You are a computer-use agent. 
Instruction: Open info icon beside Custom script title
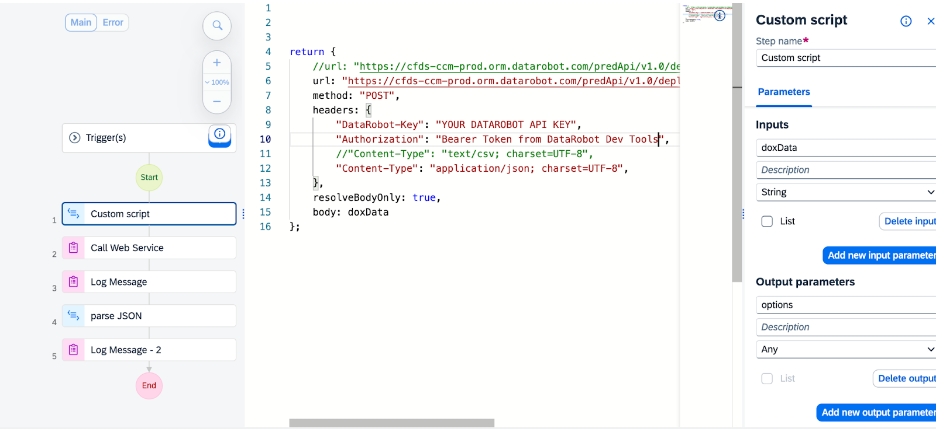tap(906, 21)
